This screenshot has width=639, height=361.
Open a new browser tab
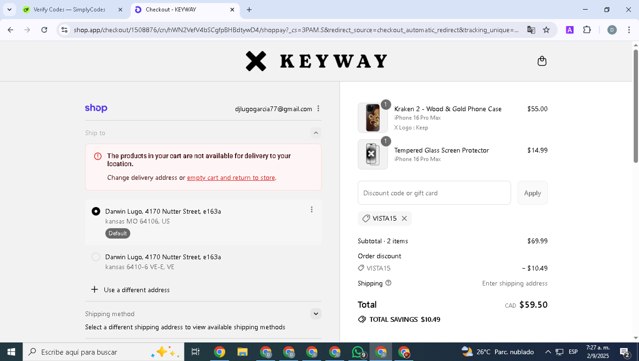[x=249, y=9]
